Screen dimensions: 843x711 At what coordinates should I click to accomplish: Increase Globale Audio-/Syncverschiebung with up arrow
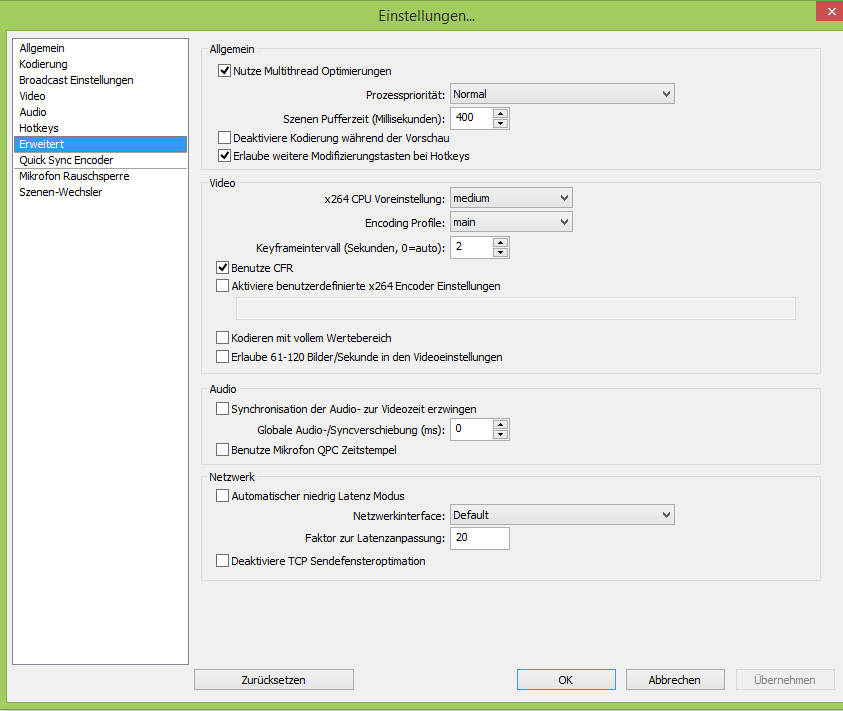(x=501, y=424)
